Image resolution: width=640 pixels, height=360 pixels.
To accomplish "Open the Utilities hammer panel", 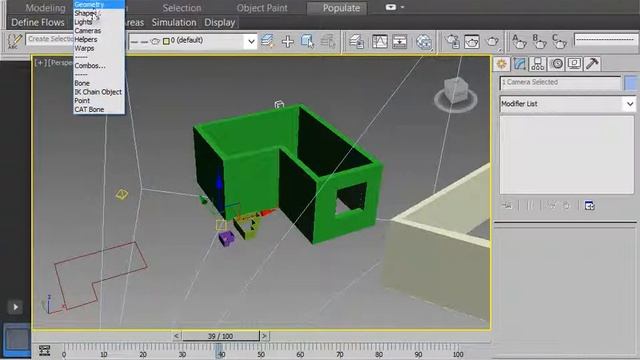I will point(592,64).
